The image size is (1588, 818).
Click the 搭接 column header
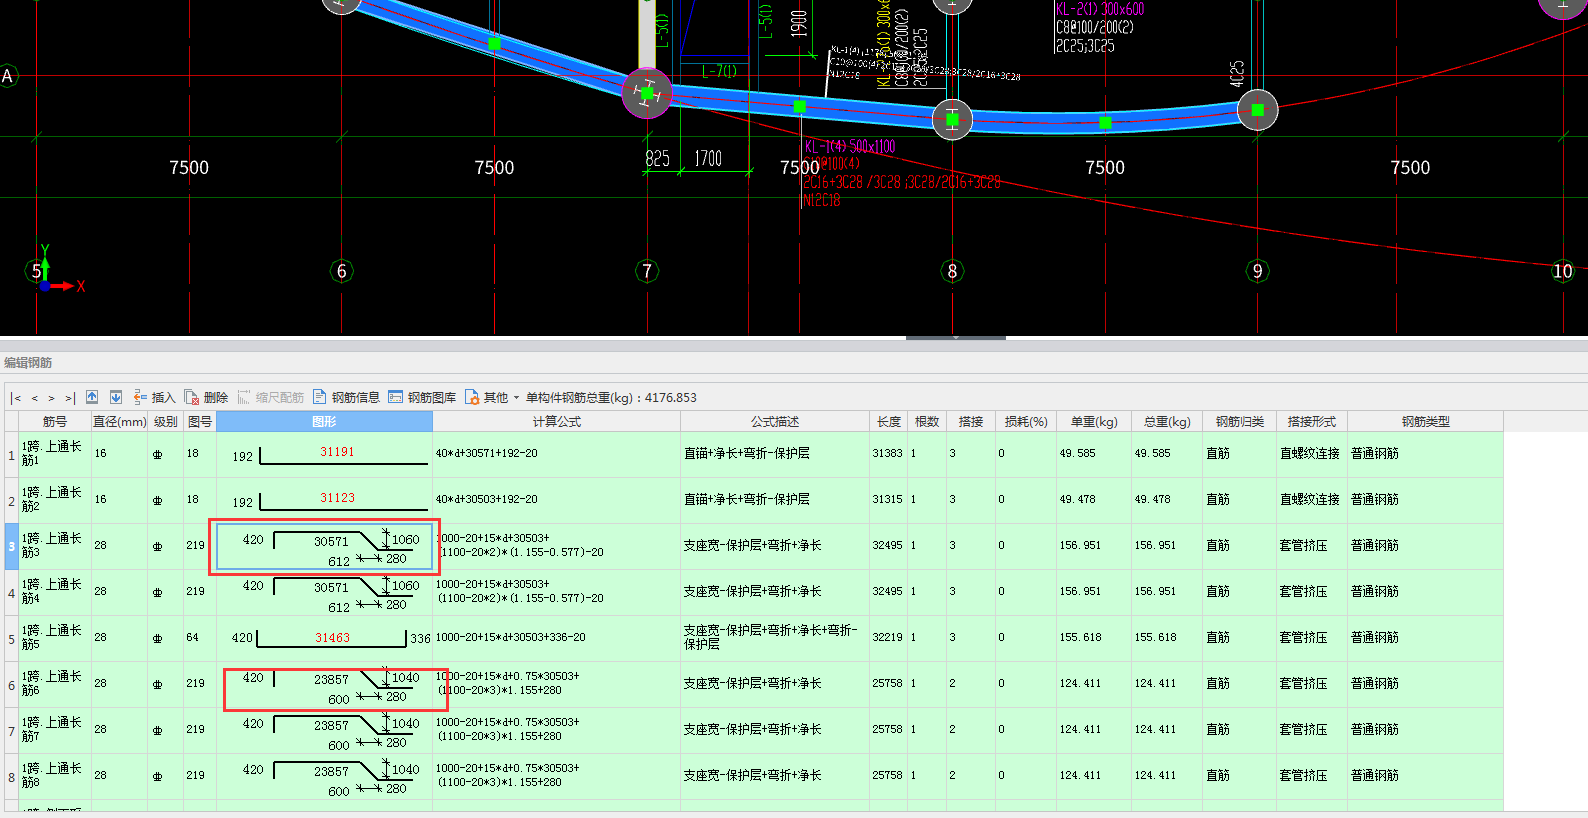[x=971, y=422]
